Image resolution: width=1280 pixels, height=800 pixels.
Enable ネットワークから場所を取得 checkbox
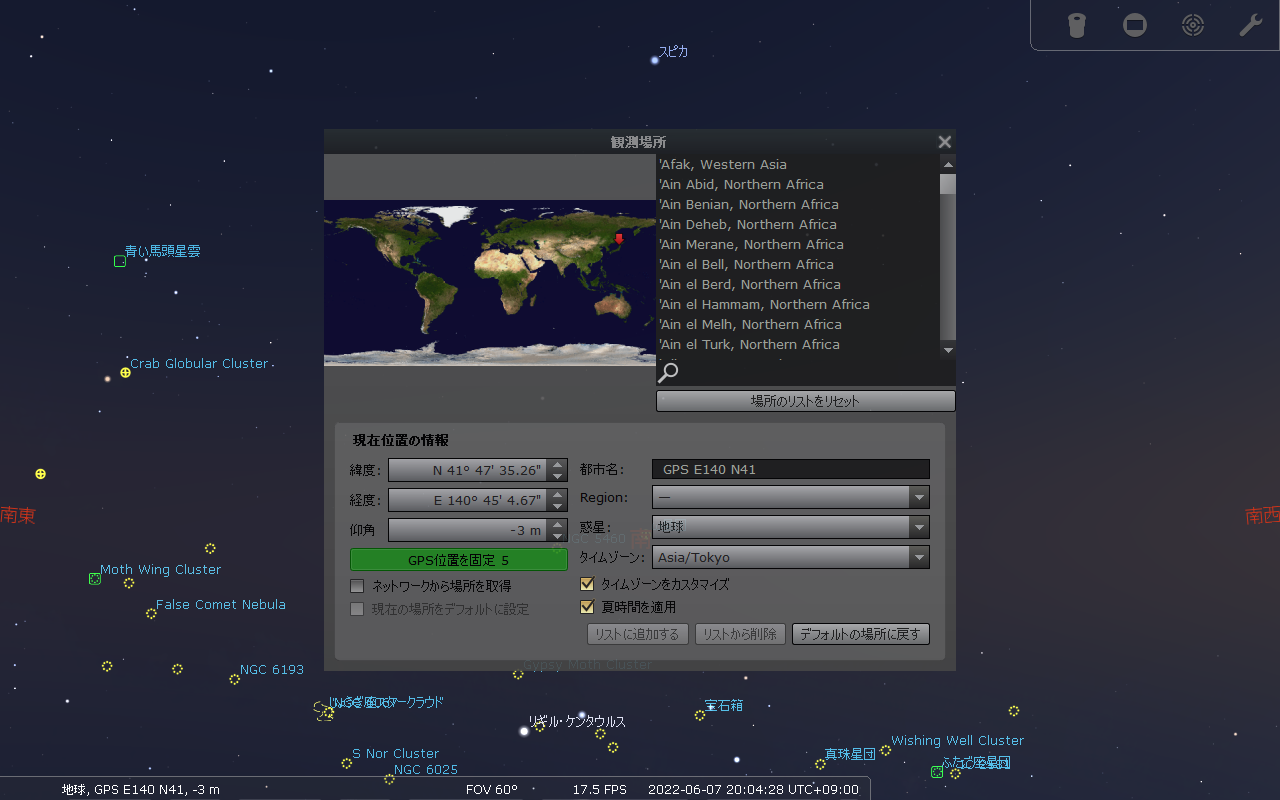357,586
